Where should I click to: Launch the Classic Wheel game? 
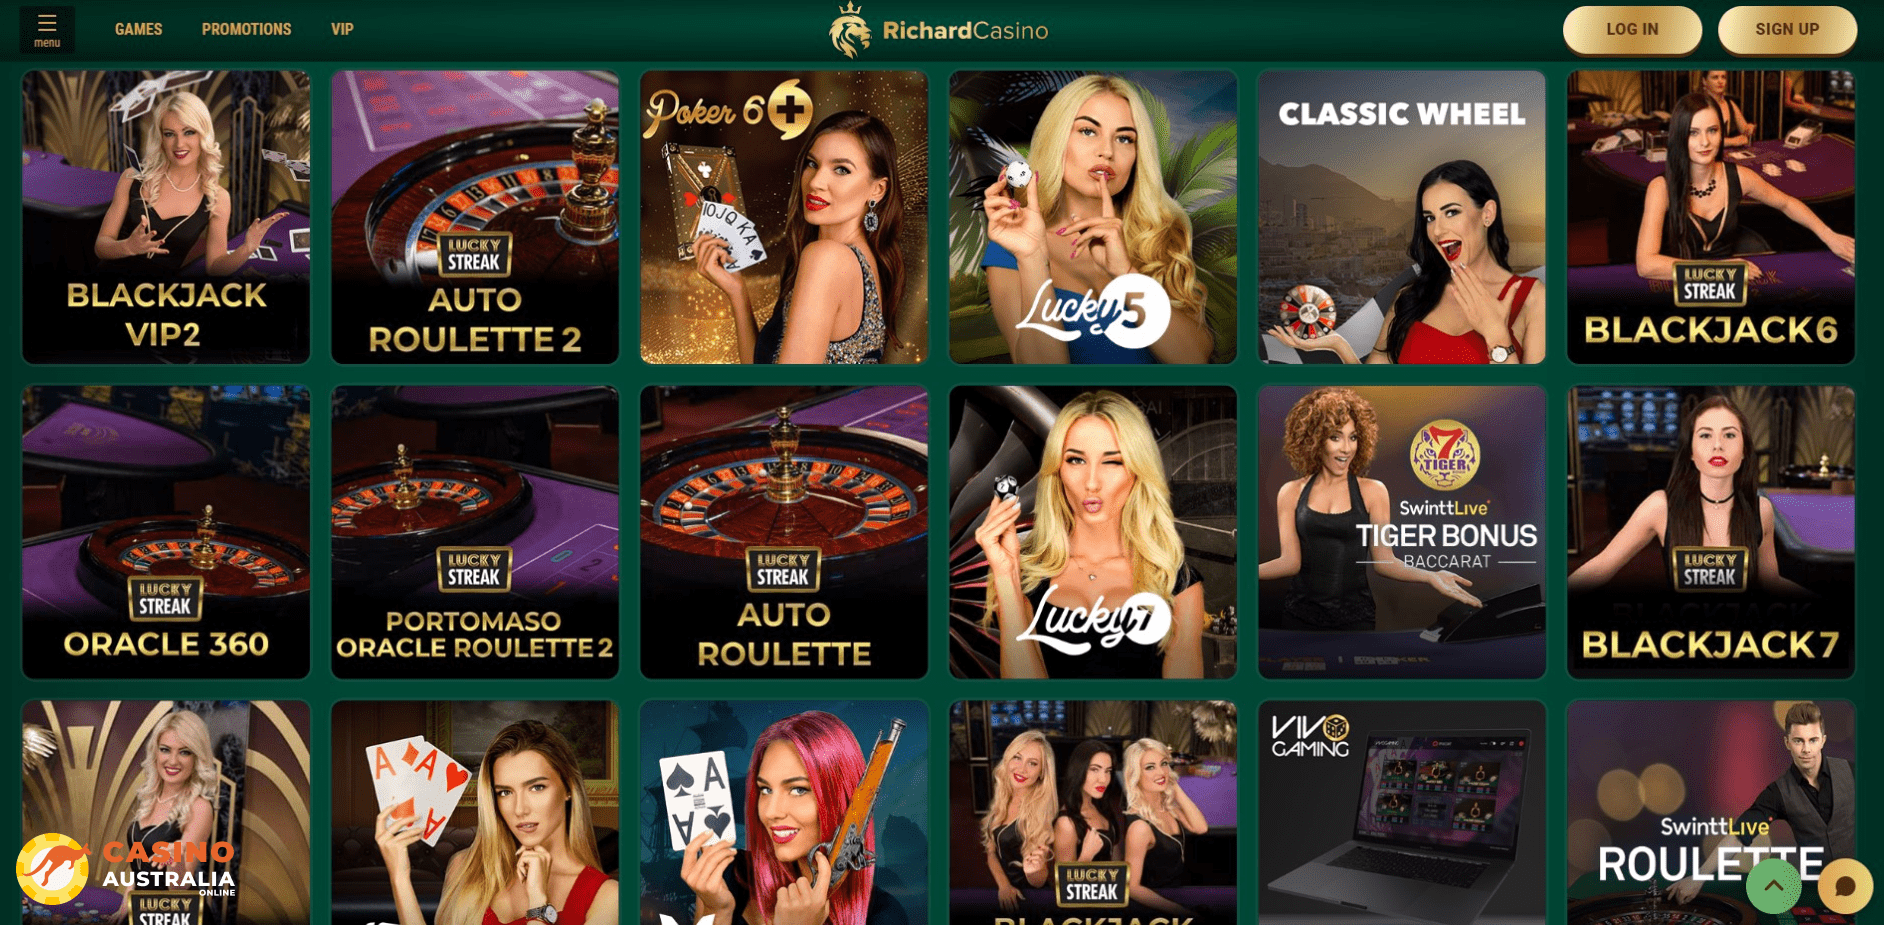pos(1402,217)
